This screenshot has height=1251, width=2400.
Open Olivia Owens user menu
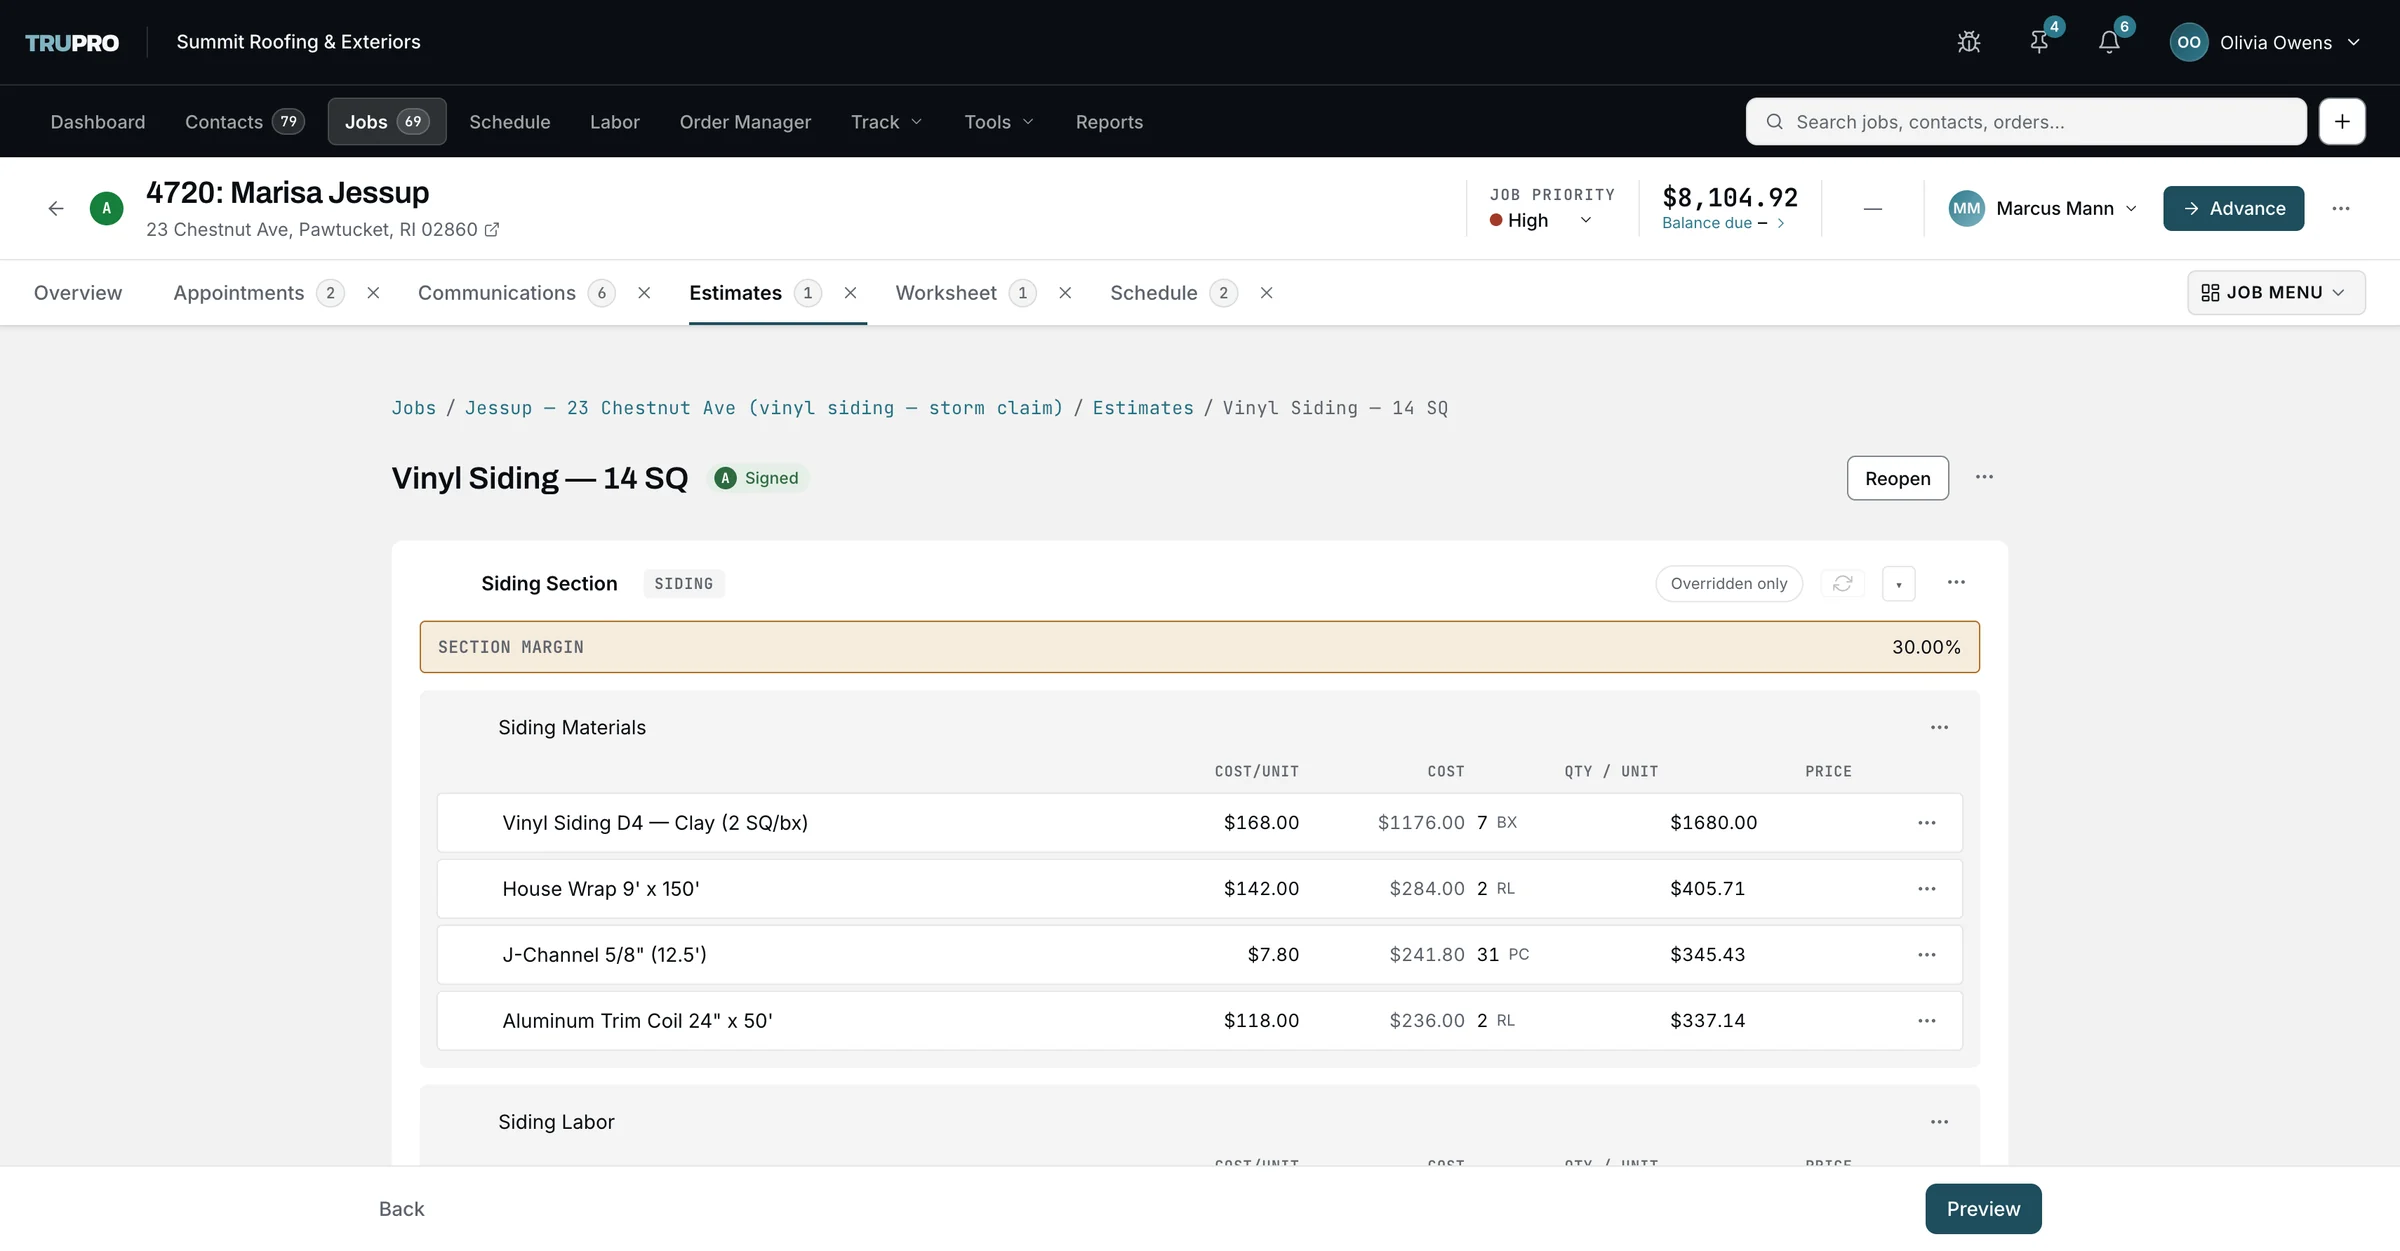(2266, 42)
